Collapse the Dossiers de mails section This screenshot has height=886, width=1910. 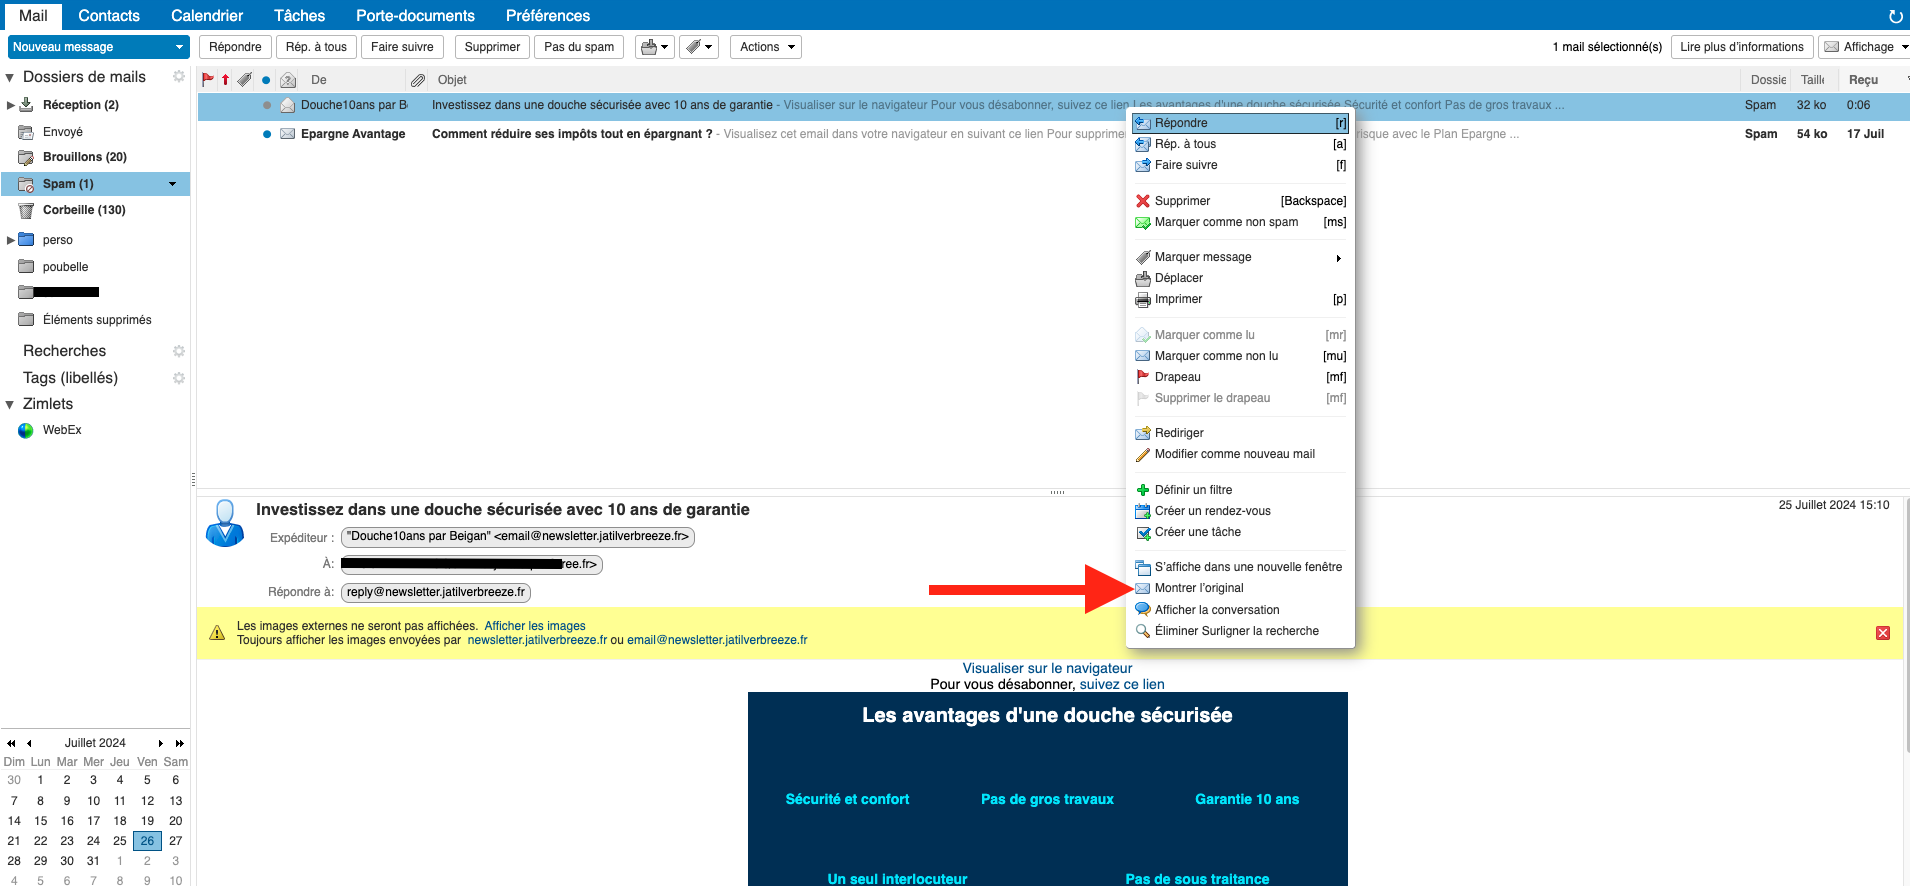coord(10,78)
